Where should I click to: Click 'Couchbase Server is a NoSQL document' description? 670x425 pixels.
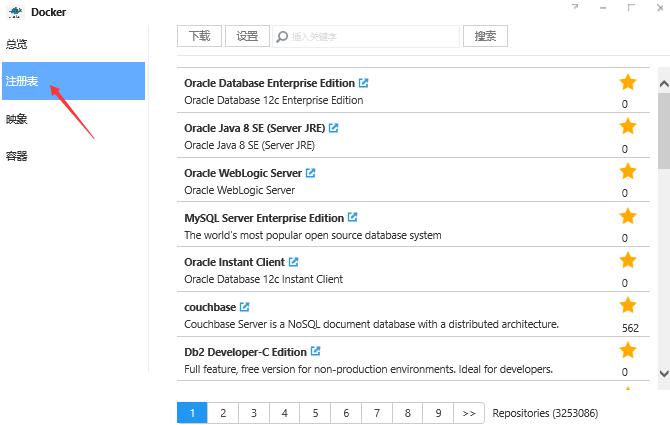point(371,324)
